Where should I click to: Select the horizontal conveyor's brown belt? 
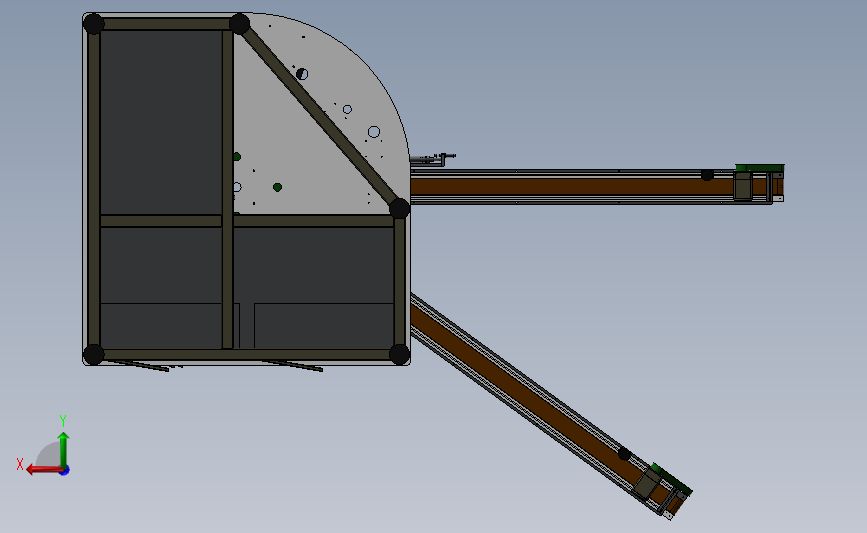coord(572,186)
